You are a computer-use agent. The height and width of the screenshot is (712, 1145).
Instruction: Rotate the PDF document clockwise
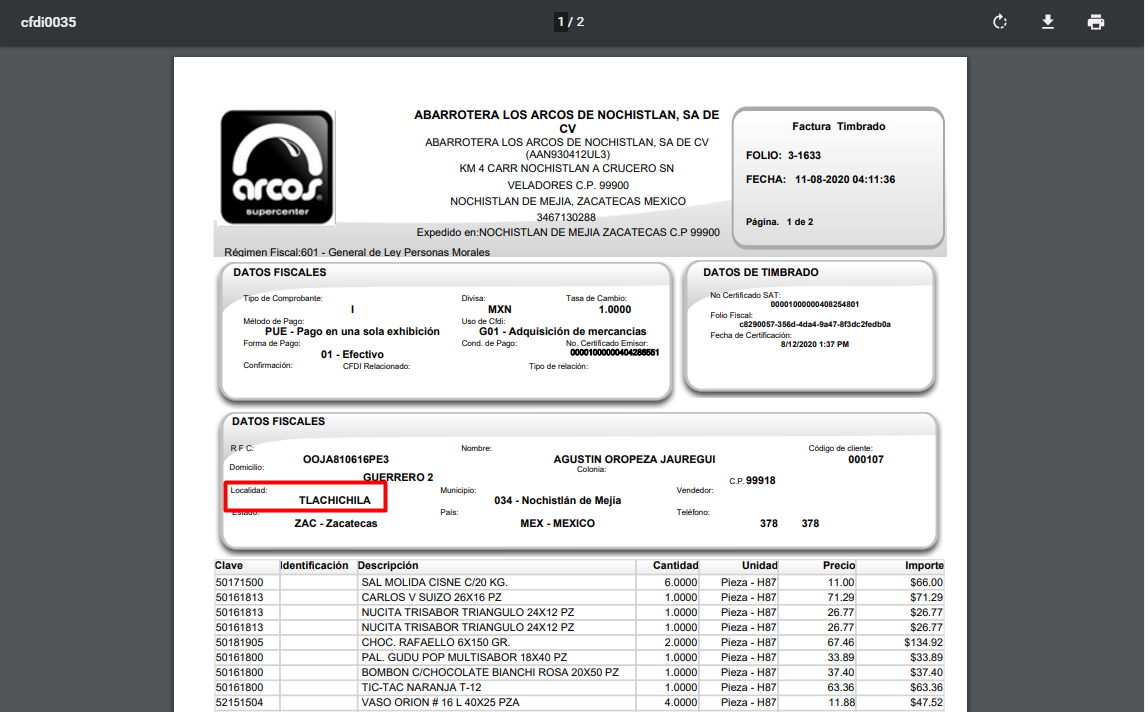1000,22
